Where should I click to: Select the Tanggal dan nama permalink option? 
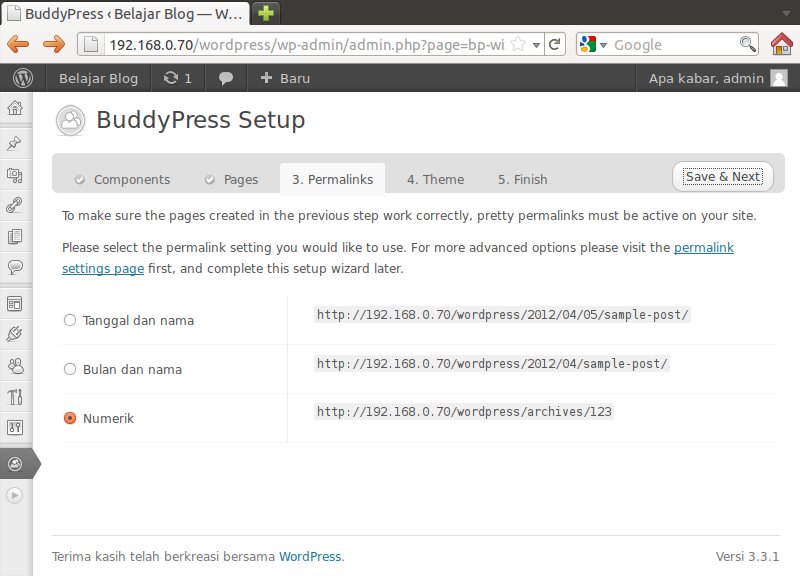tap(70, 320)
